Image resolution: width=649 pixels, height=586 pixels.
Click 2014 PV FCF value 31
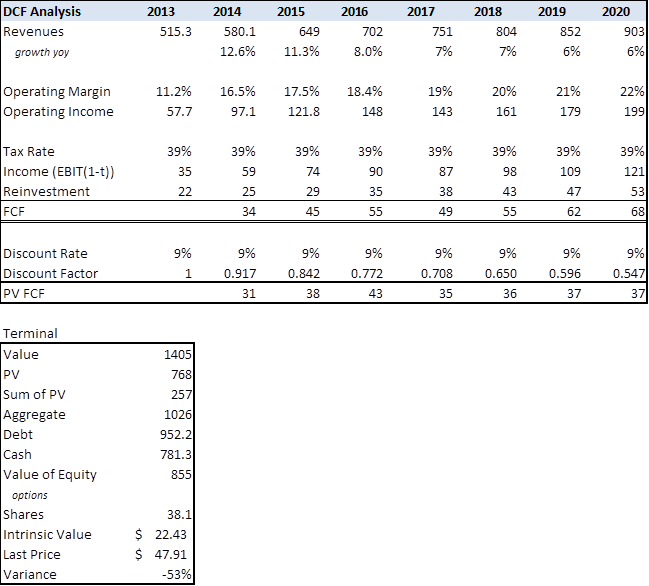click(x=249, y=293)
